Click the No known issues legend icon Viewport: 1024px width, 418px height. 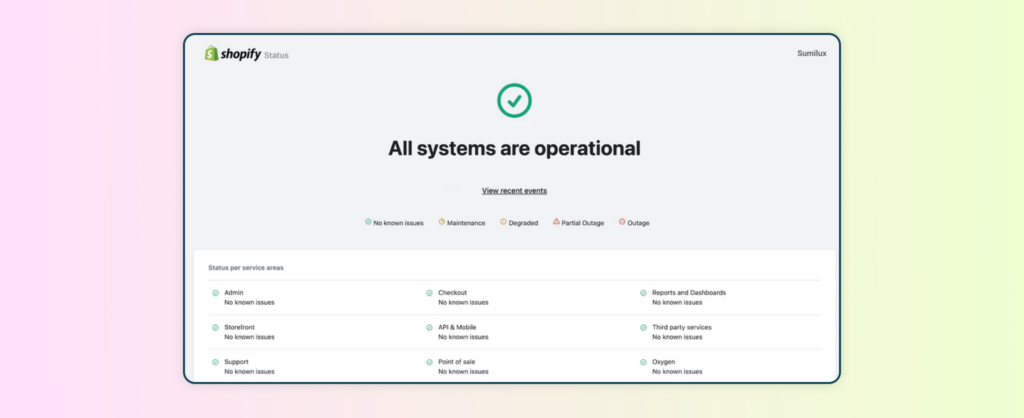[368, 222]
